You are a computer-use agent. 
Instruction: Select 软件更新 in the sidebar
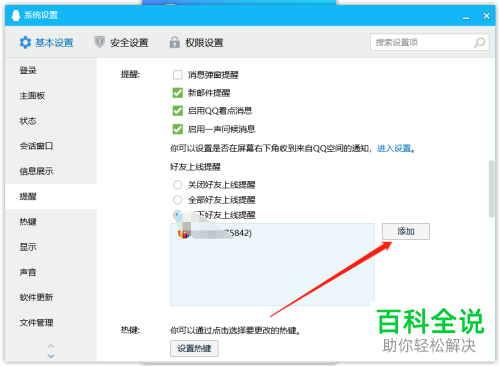click(x=51, y=297)
